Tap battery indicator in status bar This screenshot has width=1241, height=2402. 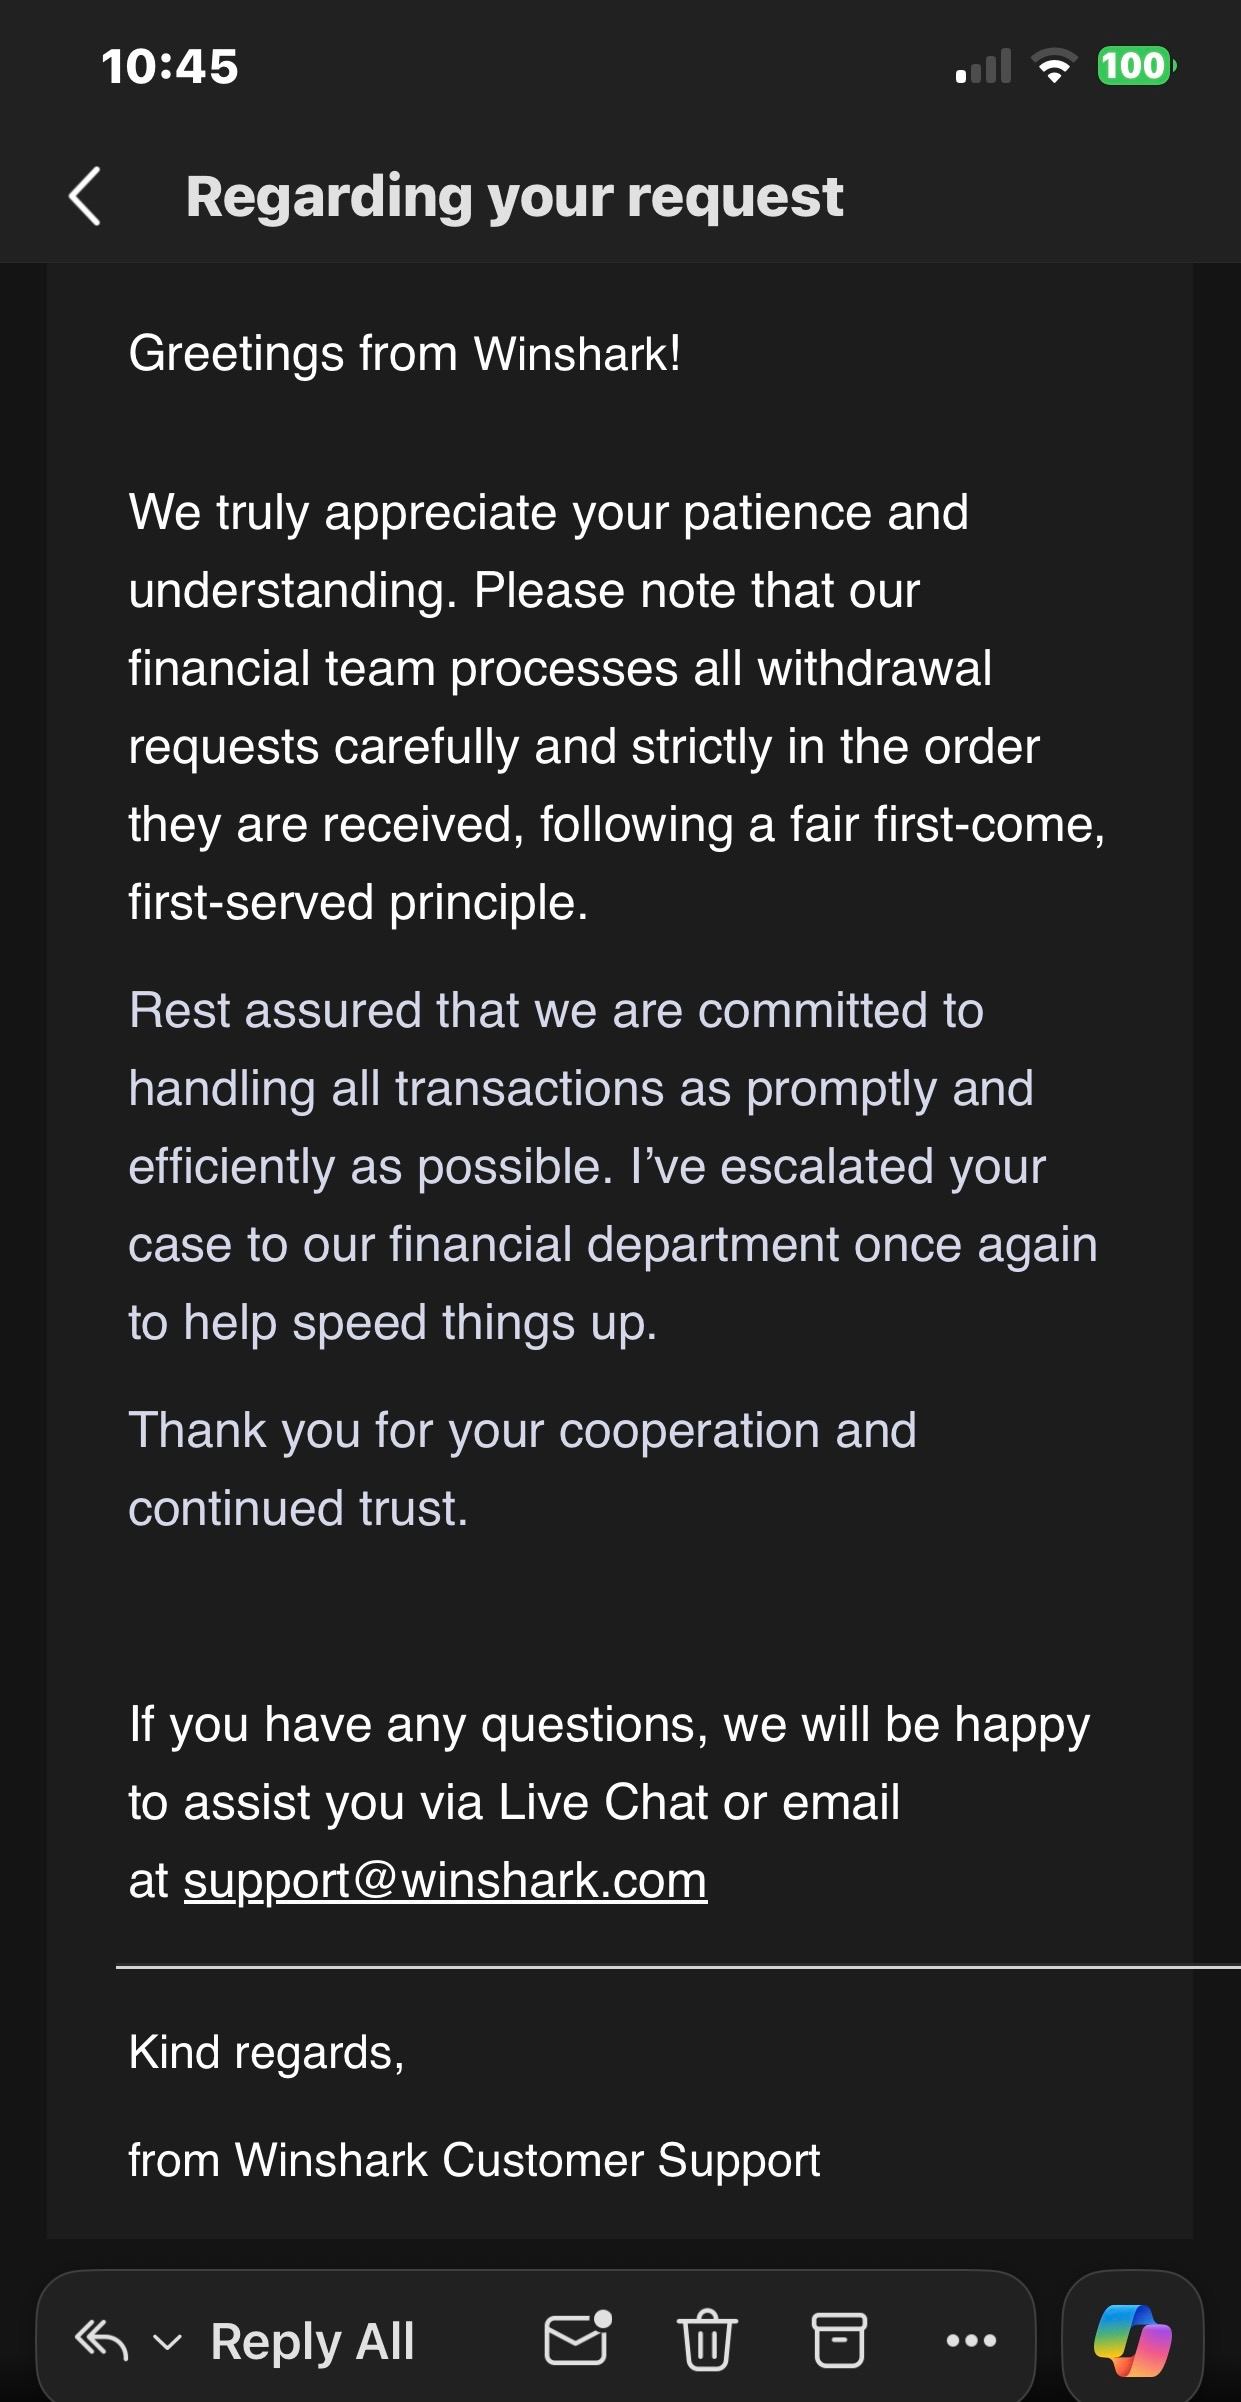click(1137, 66)
